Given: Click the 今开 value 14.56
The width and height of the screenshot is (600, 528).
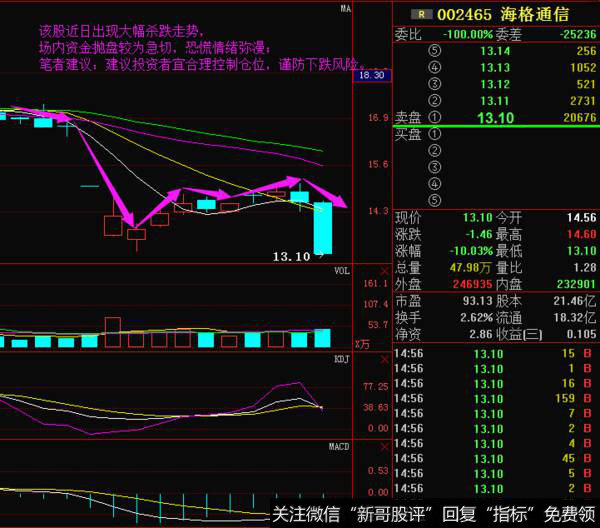Looking at the screenshot, I should tap(582, 218).
